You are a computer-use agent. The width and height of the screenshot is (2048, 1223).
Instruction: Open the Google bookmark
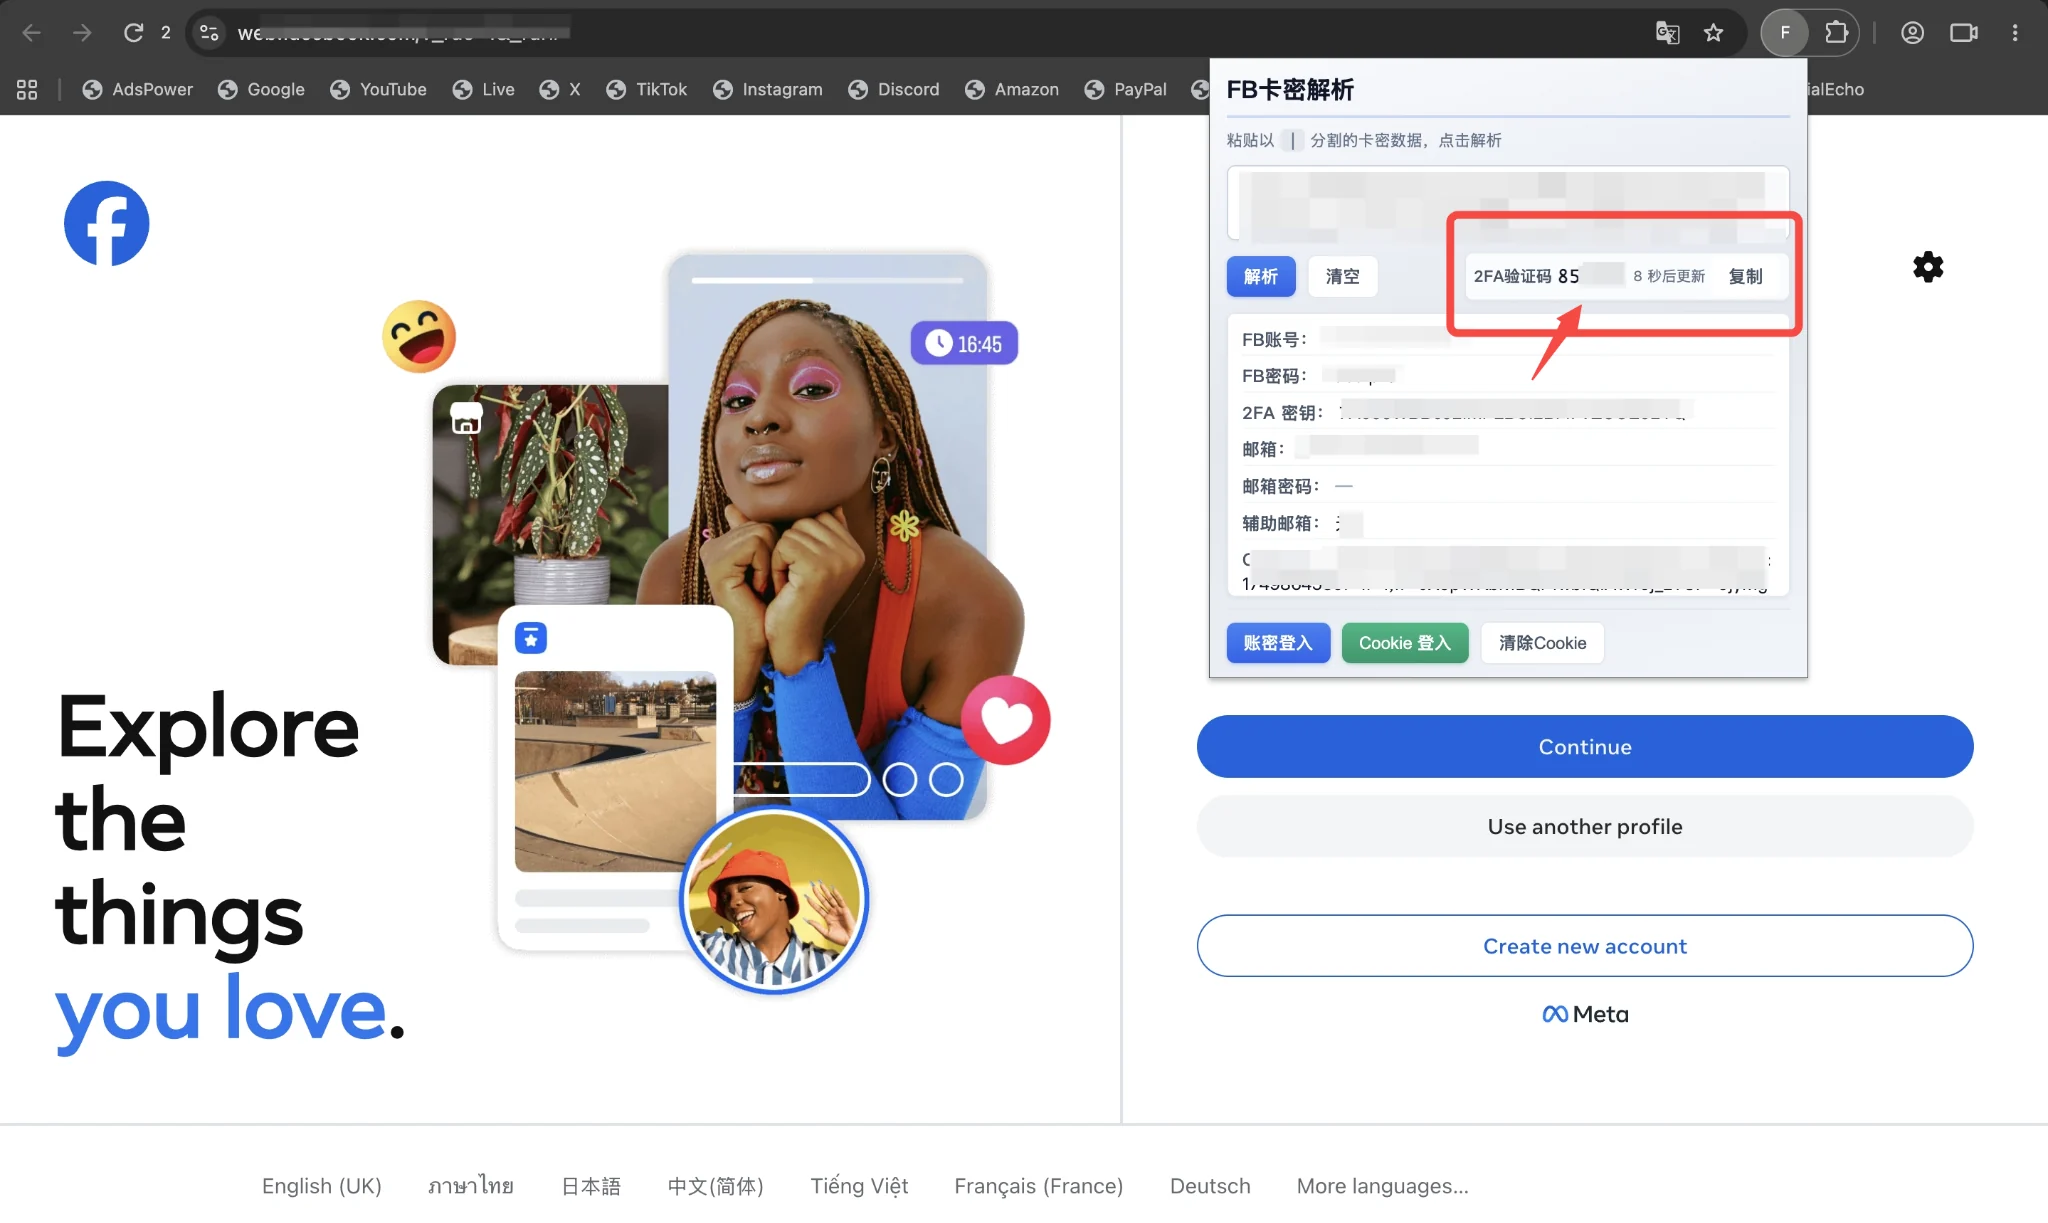coord(262,89)
